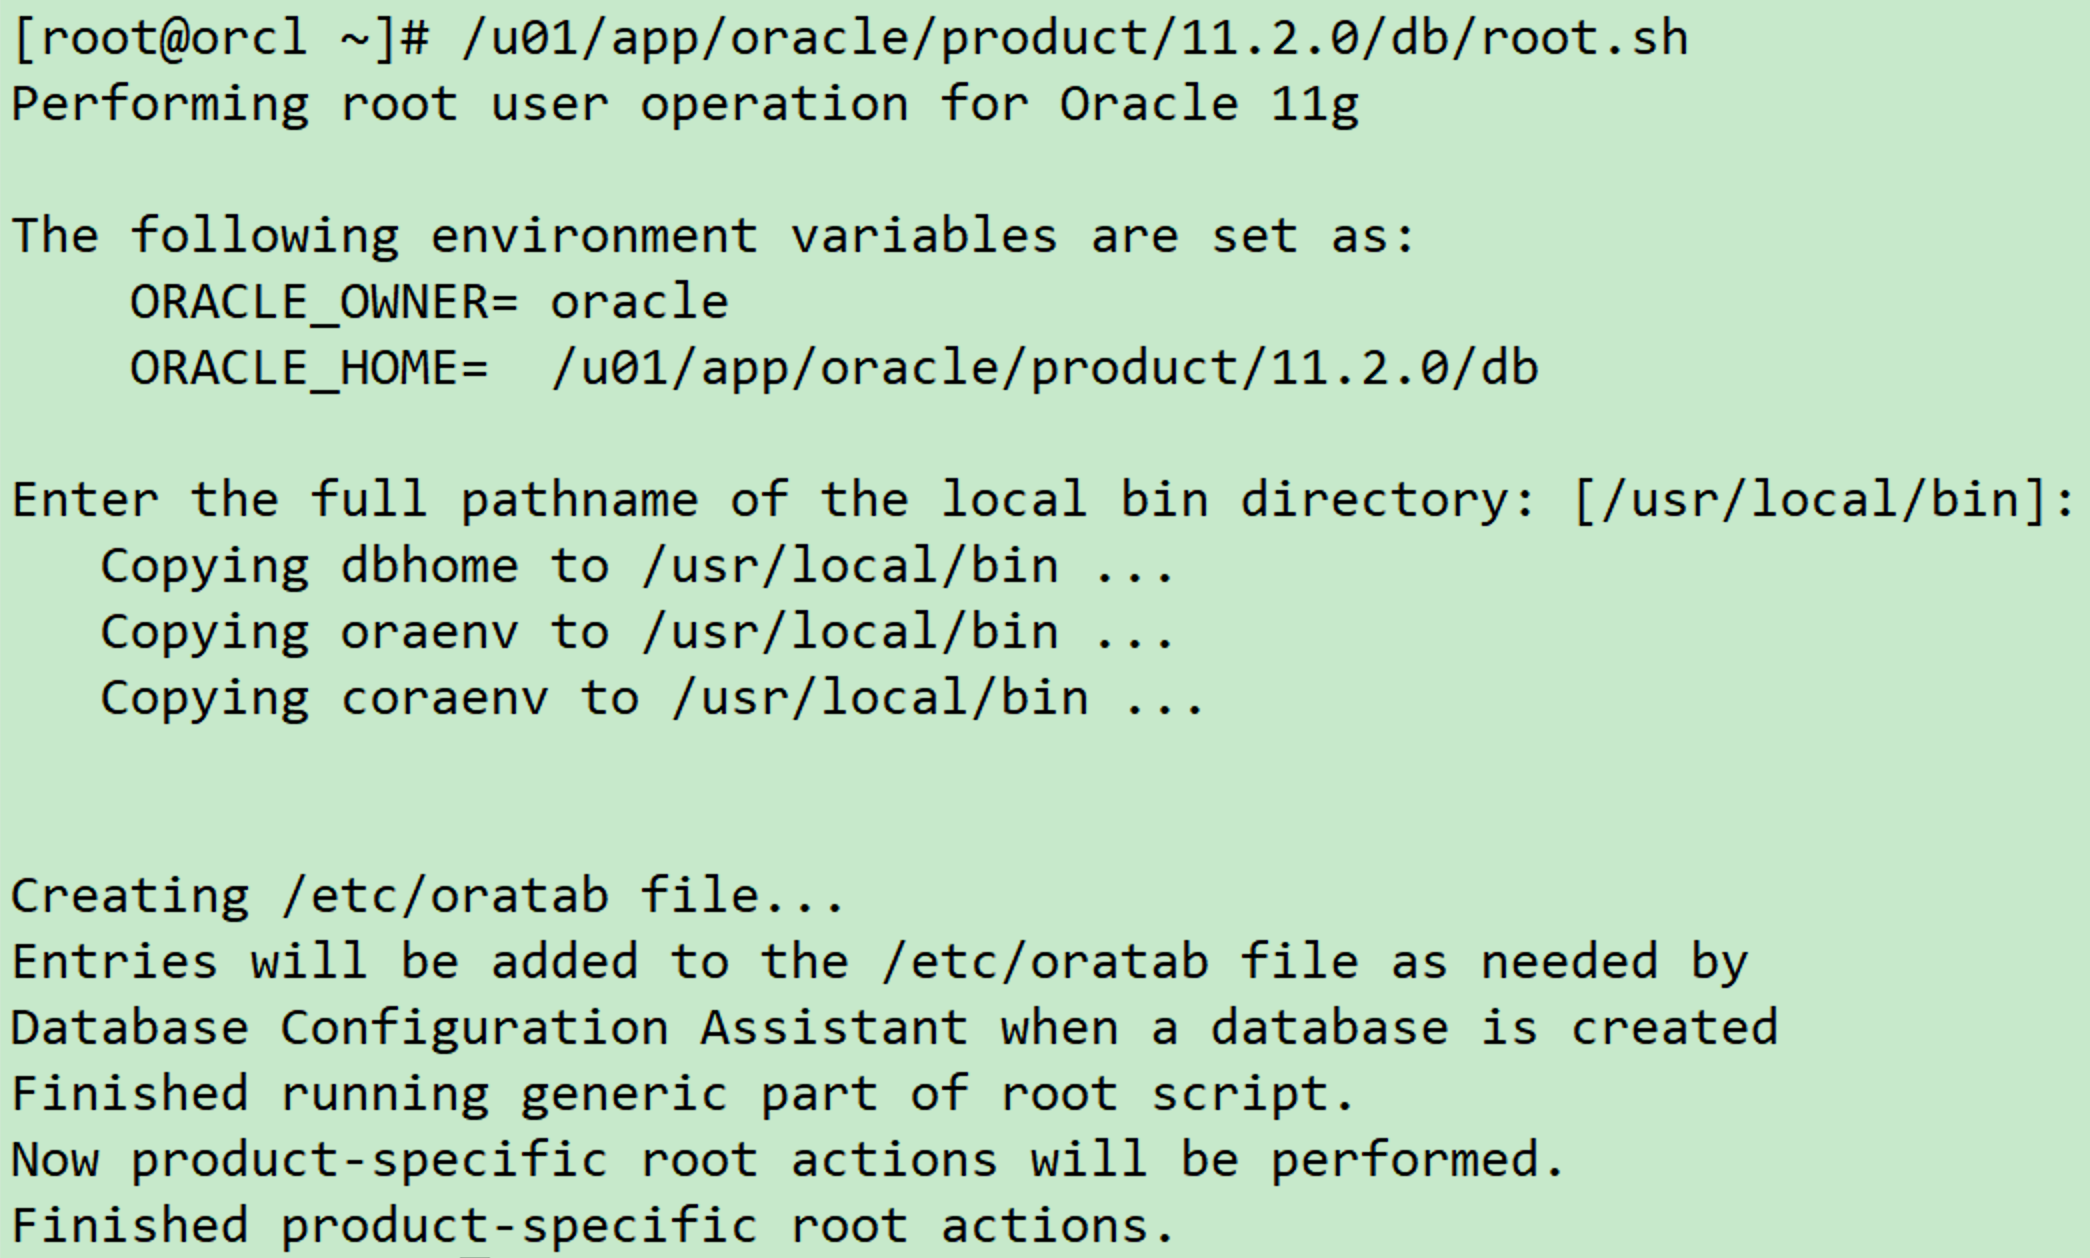Click the 'Entries will be added' line
The image size is (2090, 1258).
coord(879,962)
